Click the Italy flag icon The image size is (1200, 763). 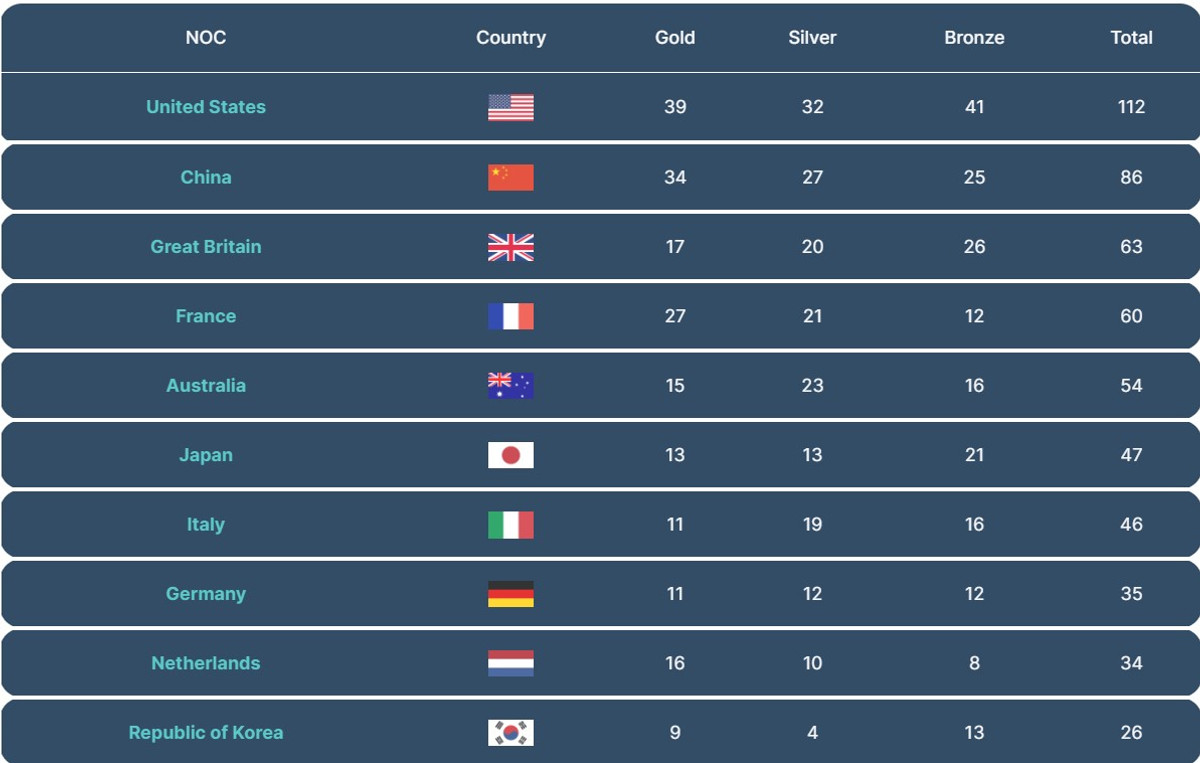pos(510,525)
